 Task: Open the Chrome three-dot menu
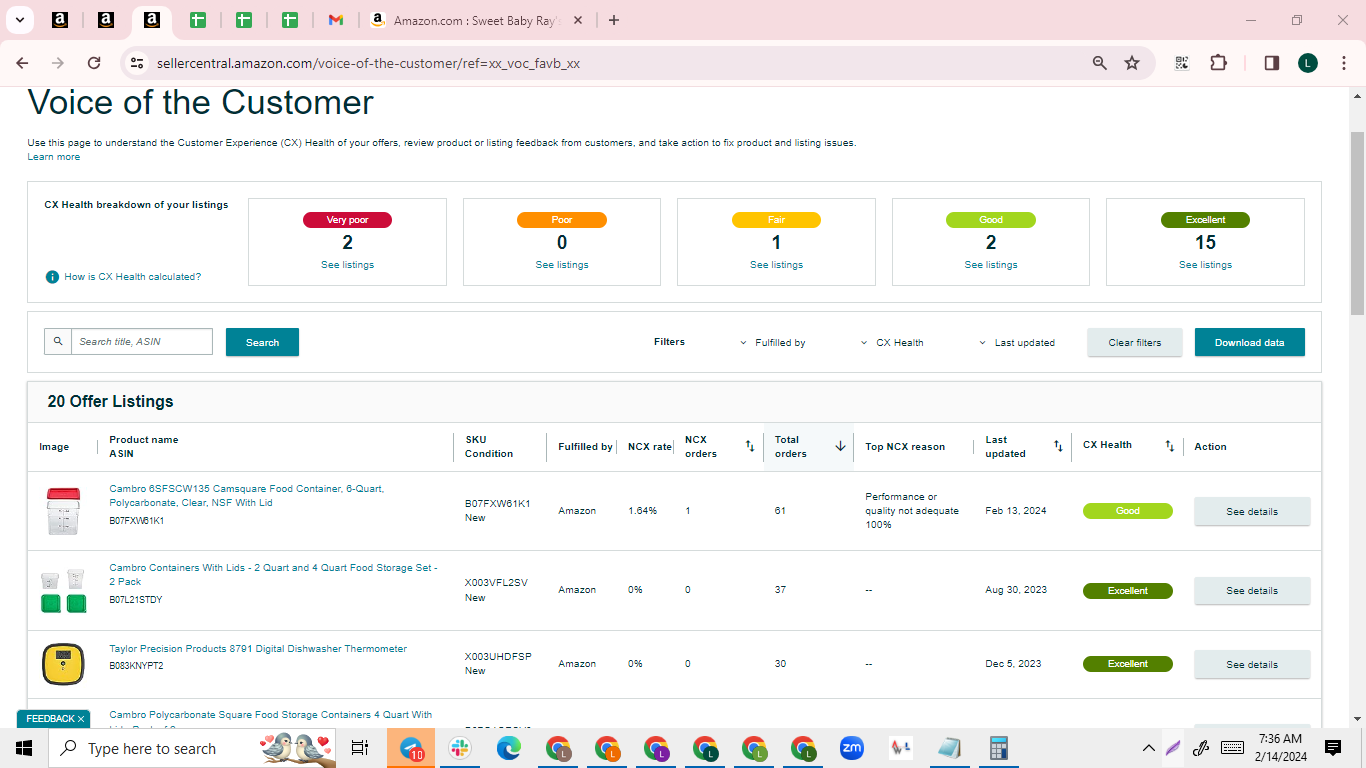(x=1343, y=63)
